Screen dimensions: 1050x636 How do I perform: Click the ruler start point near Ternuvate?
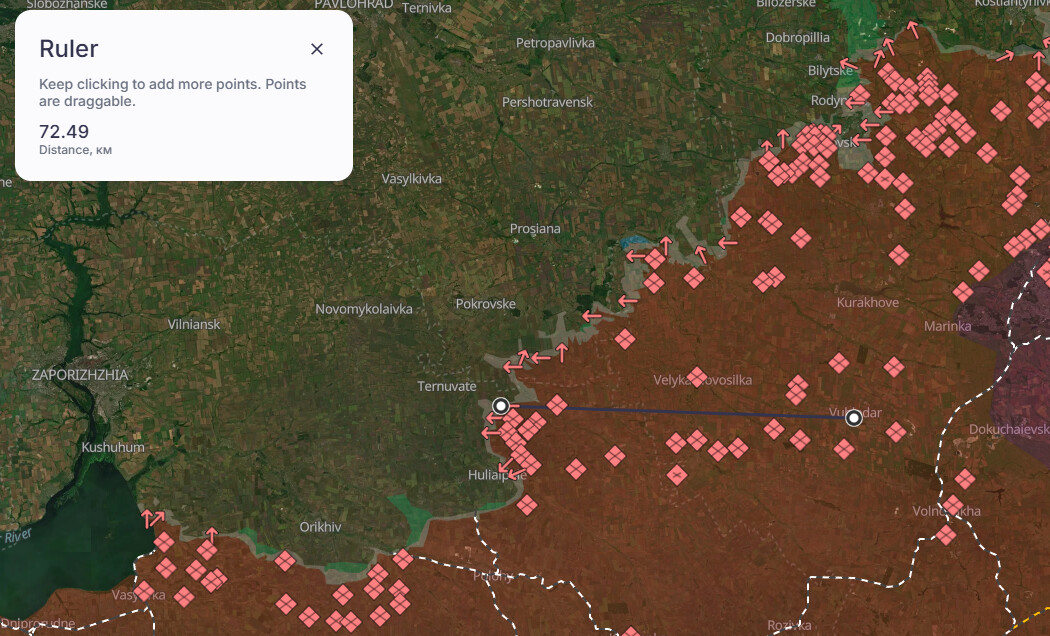(501, 405)
